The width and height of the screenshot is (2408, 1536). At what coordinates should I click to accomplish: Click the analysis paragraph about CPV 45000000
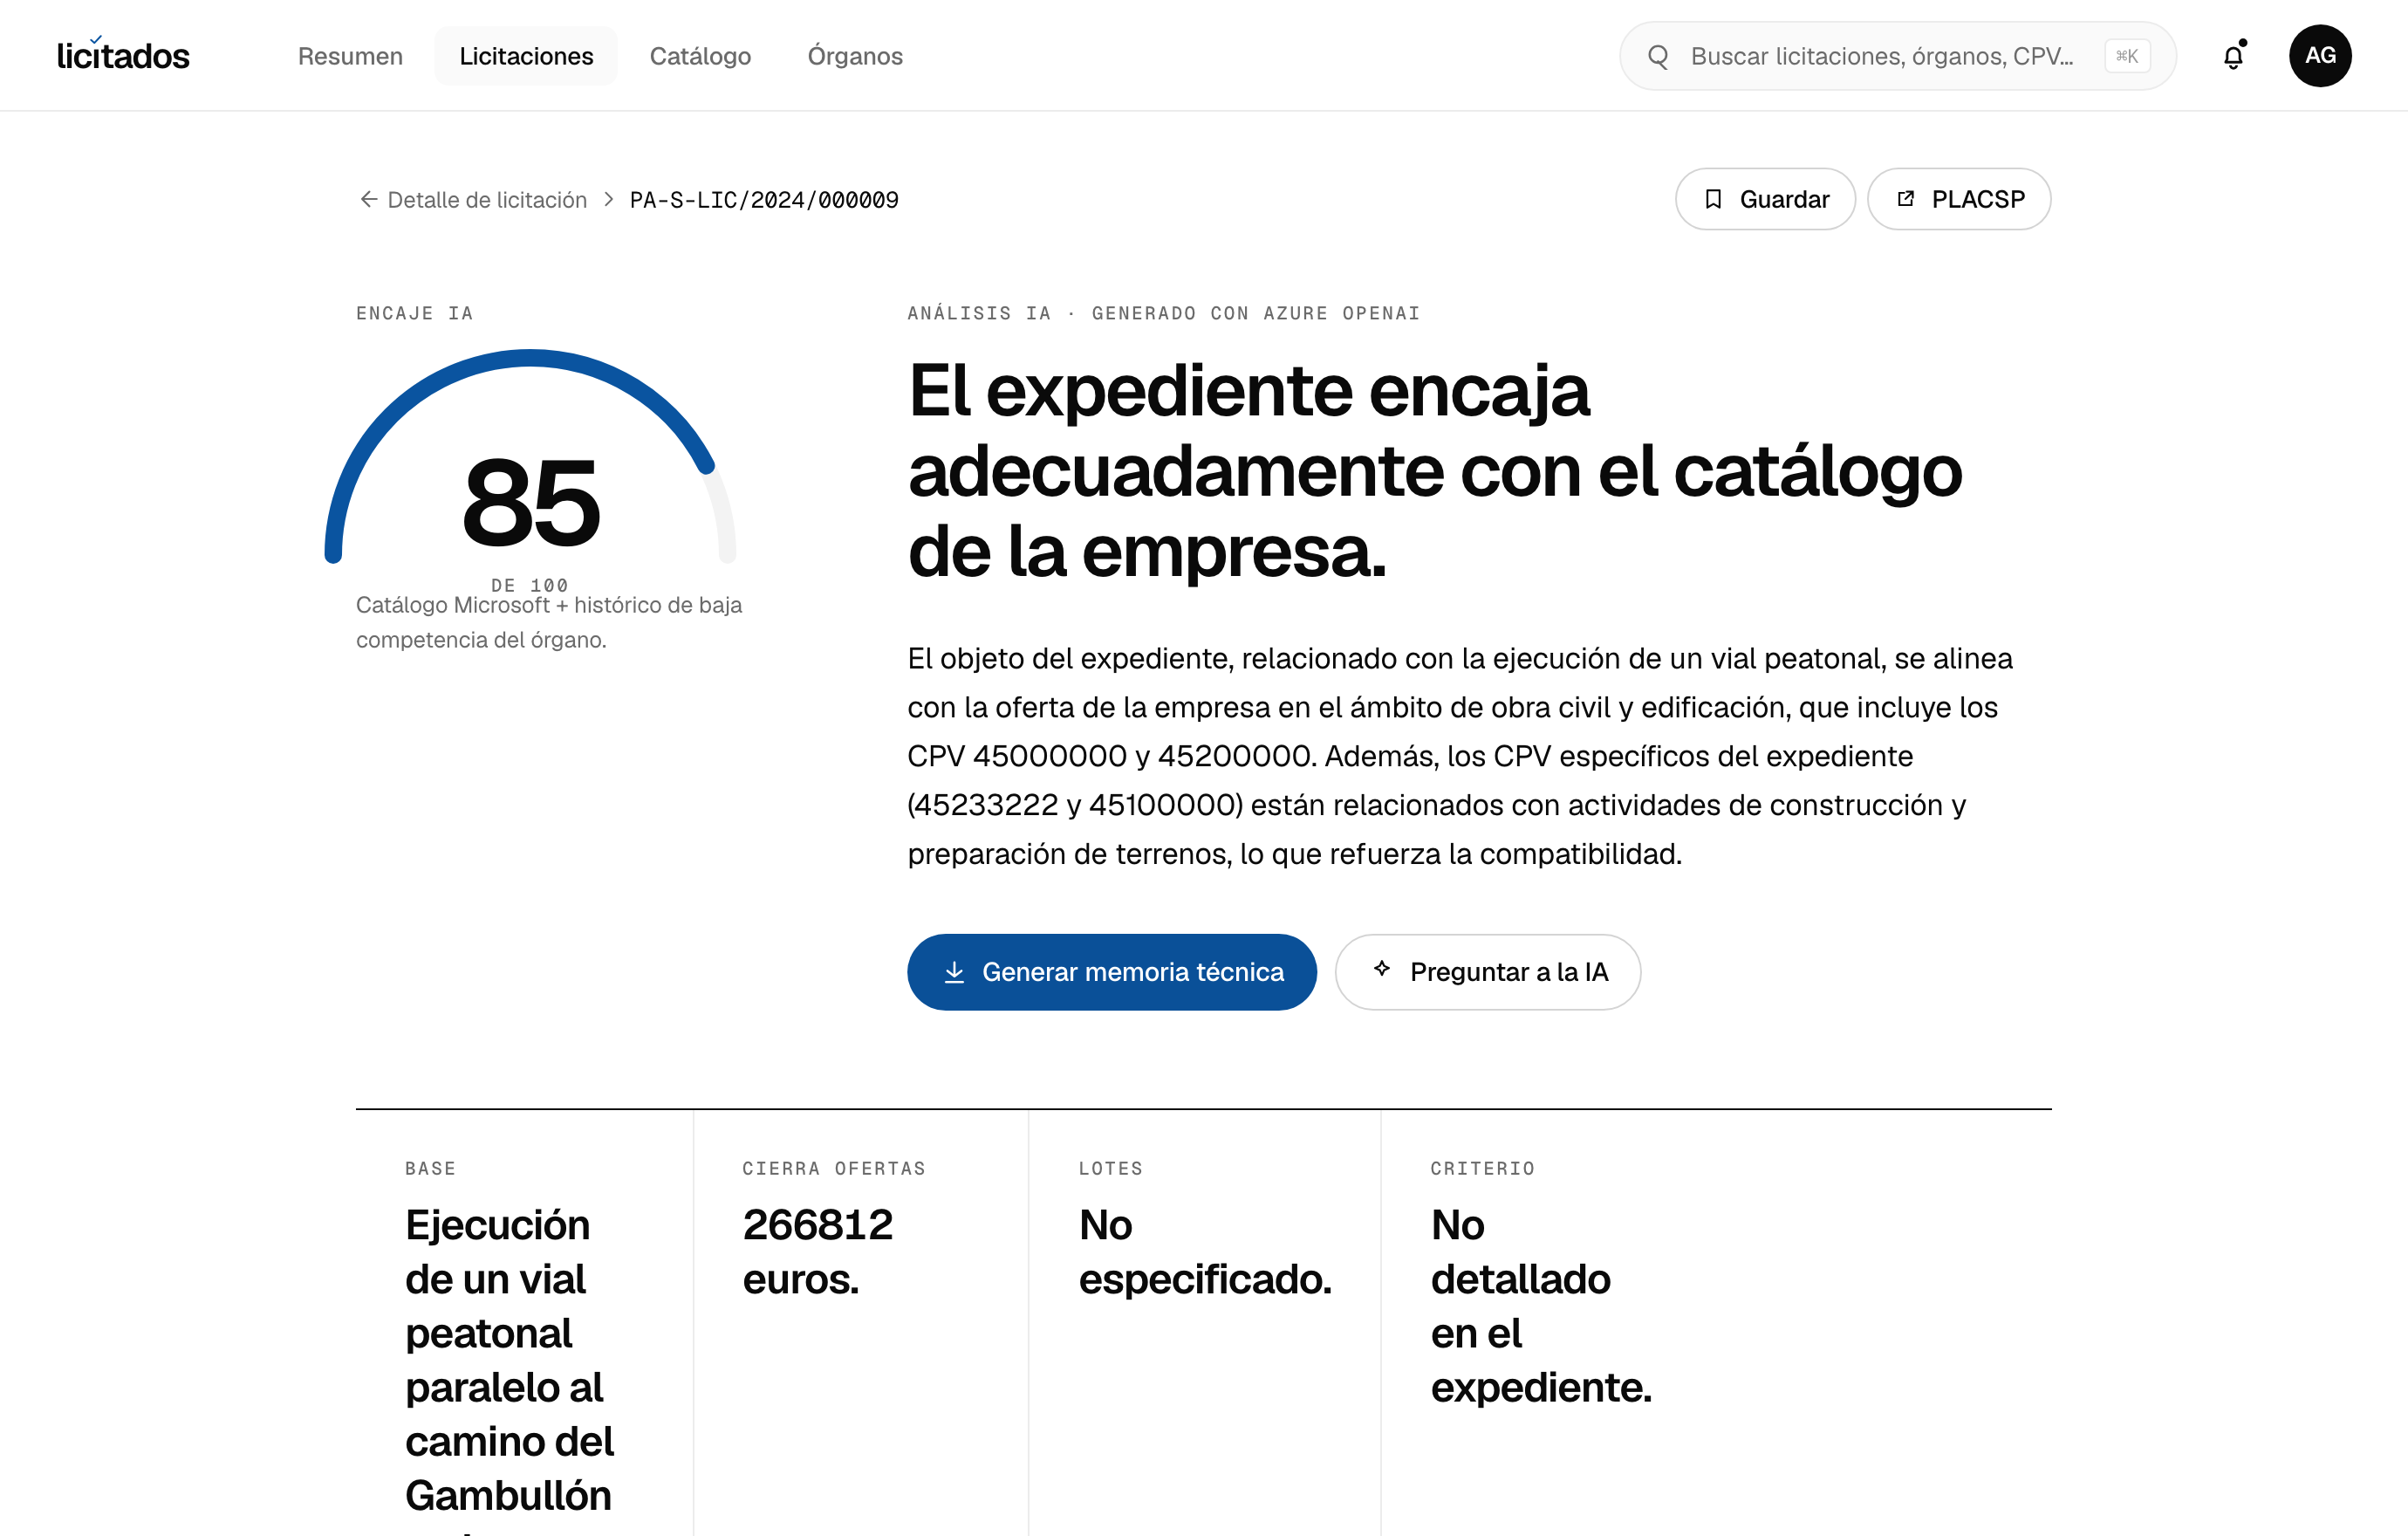(x=1459, y=756)
